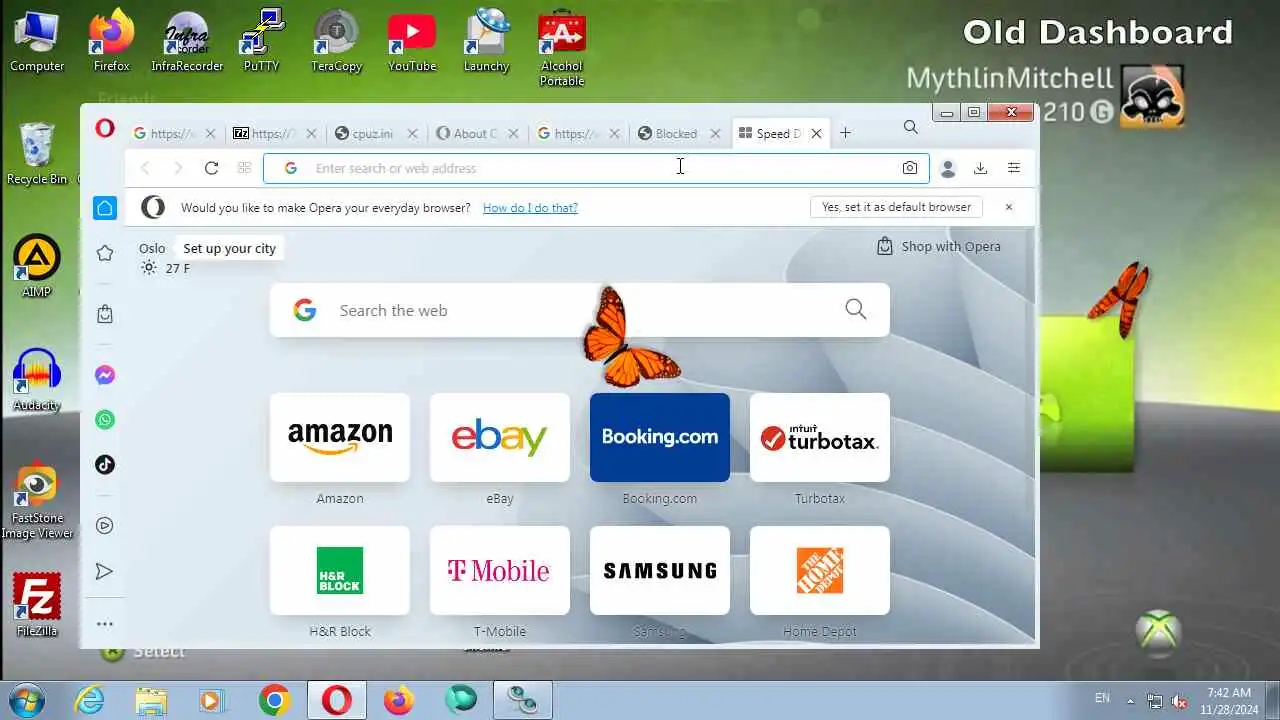
Task: Open Internet Explorer from the taskbar
Action: coord(90,700)
